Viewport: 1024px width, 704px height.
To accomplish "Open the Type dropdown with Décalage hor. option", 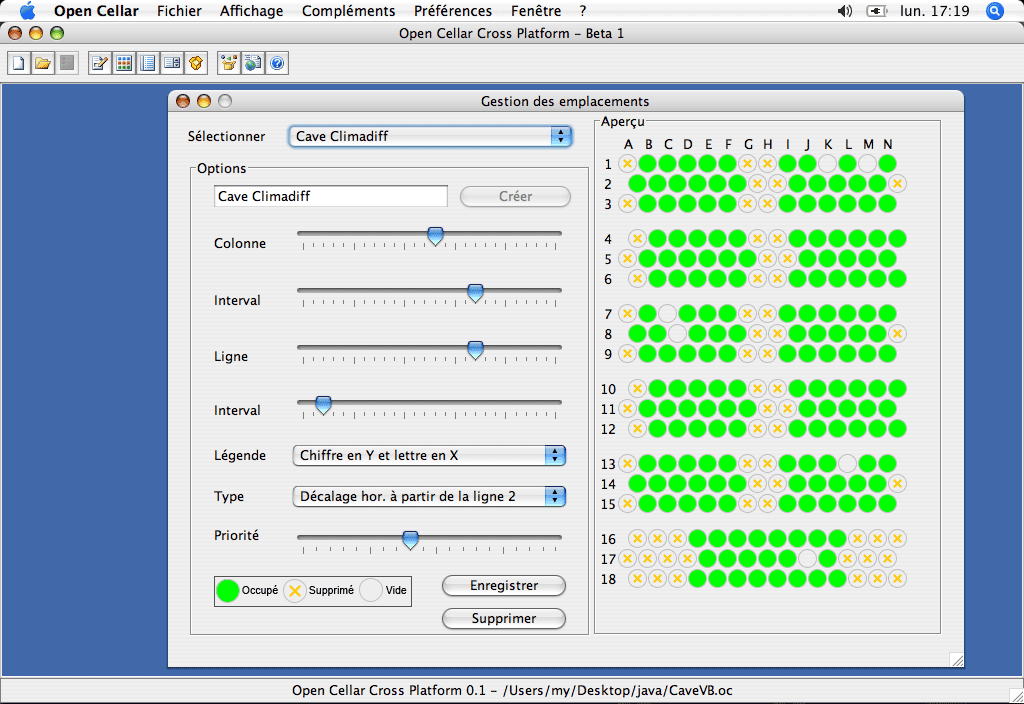I will [429, 496].
